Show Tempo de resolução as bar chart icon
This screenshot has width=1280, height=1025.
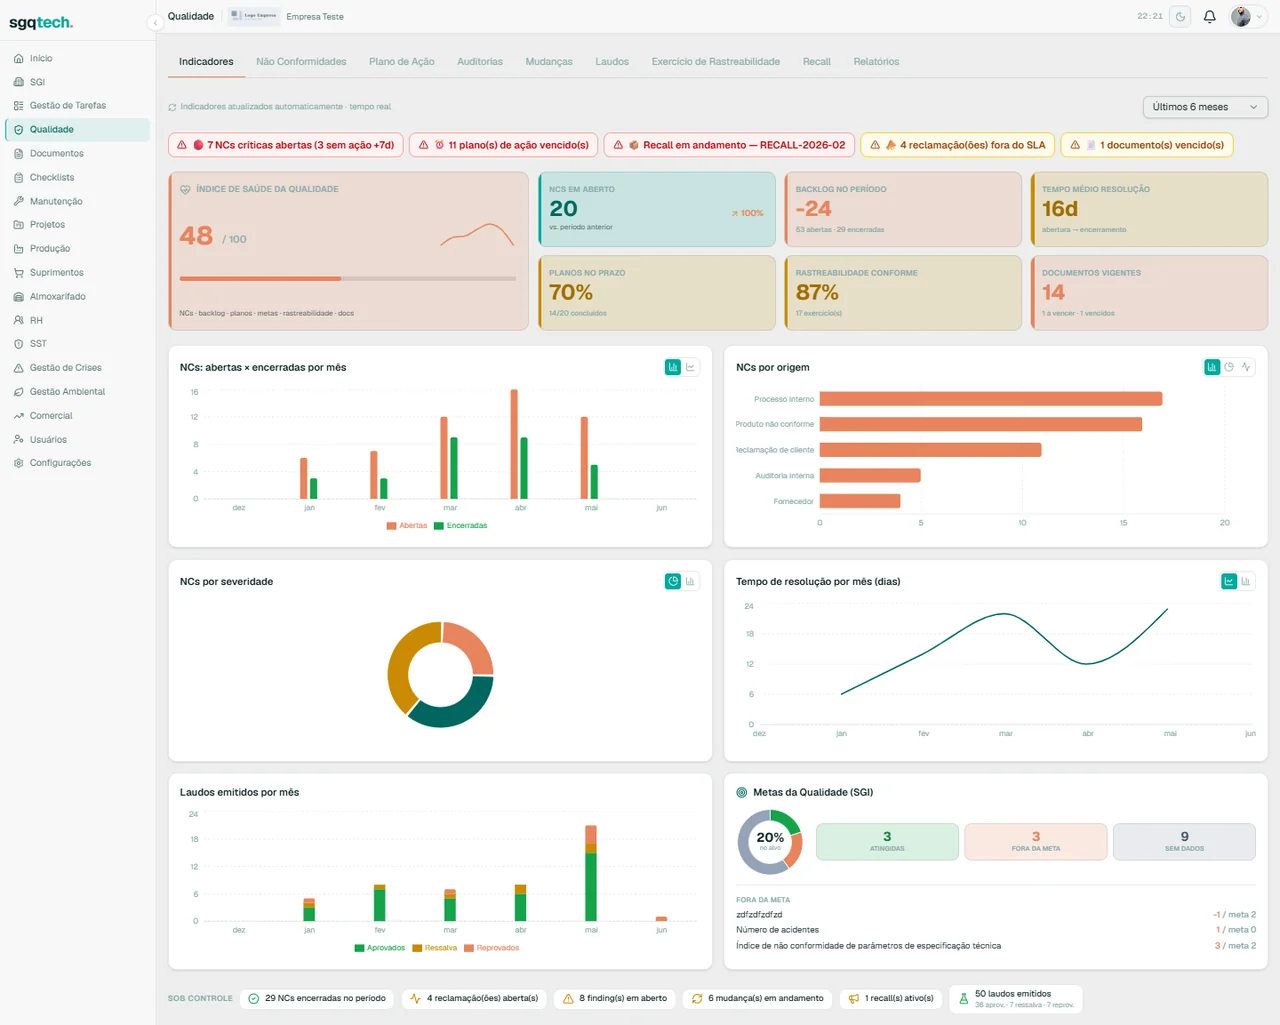1246,581
